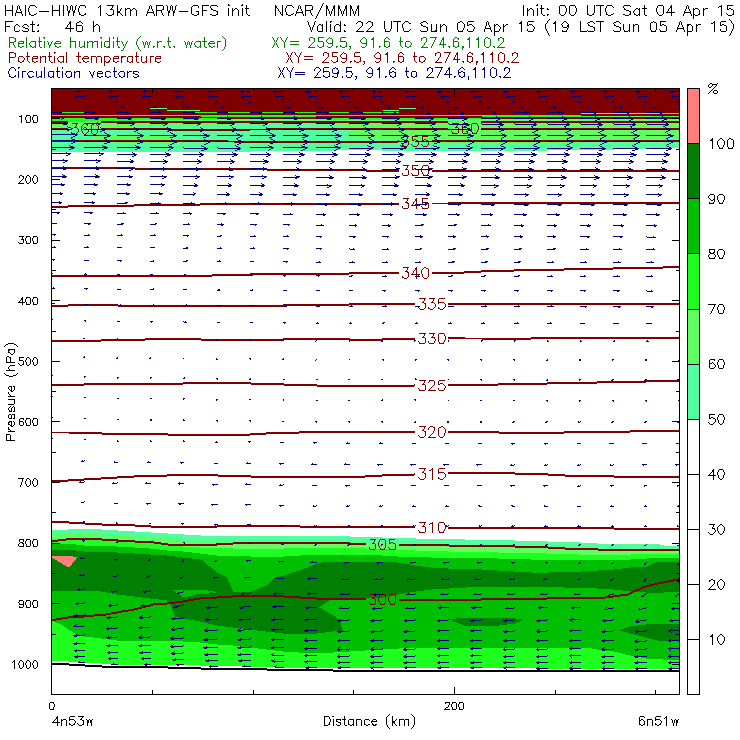Click the '1000' pressure axis label
The width and height of the screenshot is (740, 740).
click(25, 664)
